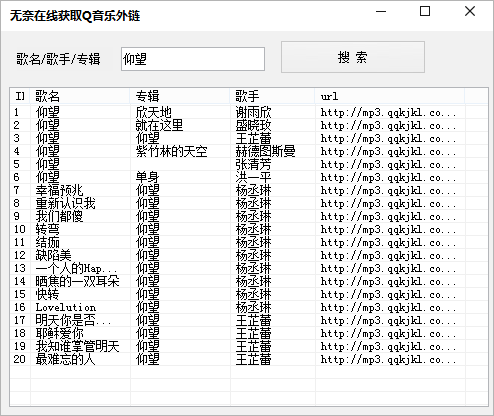
Task: Click singer 杨丞琳 in row 16
Action: (253, 308)
